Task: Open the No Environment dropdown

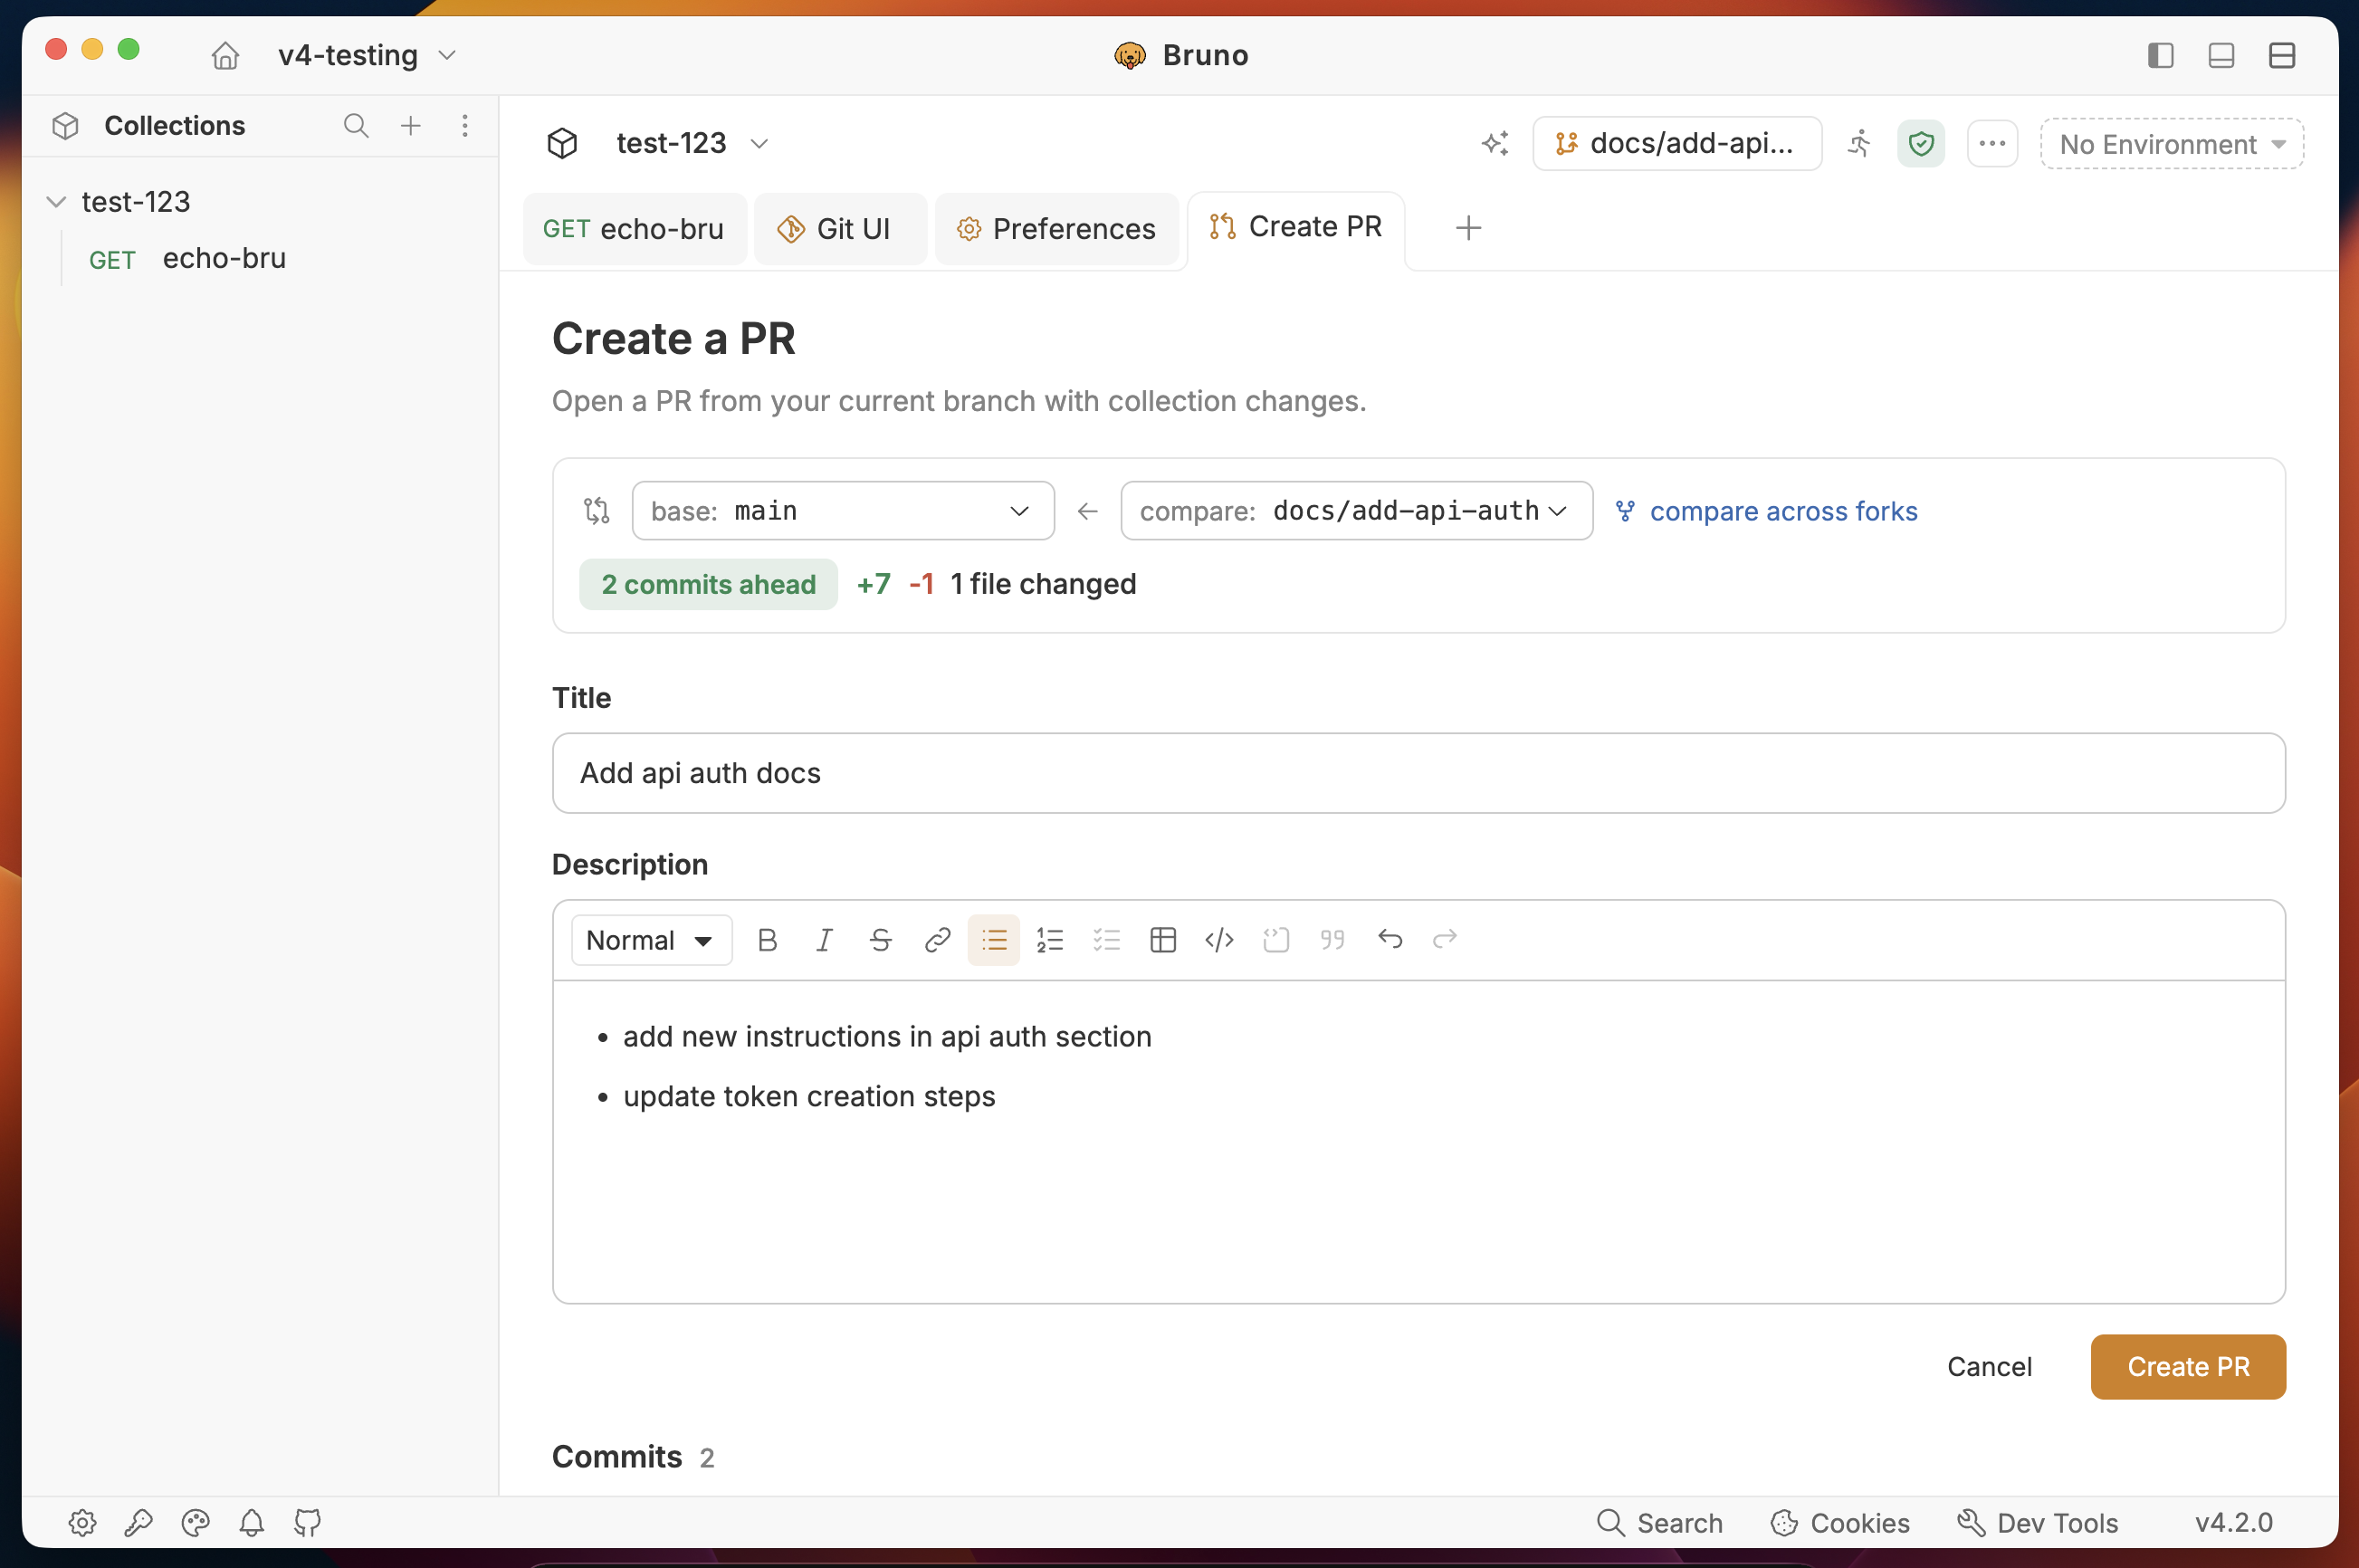Action: click(x=2172, y=144)
